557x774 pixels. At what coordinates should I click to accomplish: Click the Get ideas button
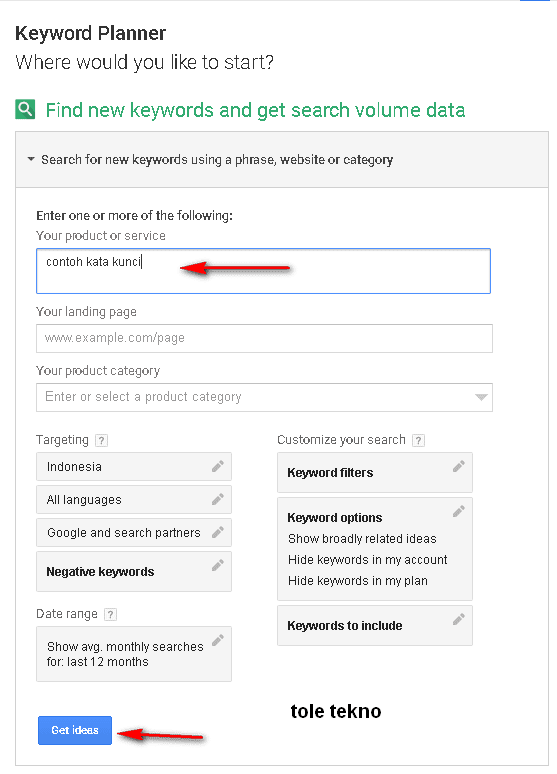(x=75, y=730)
